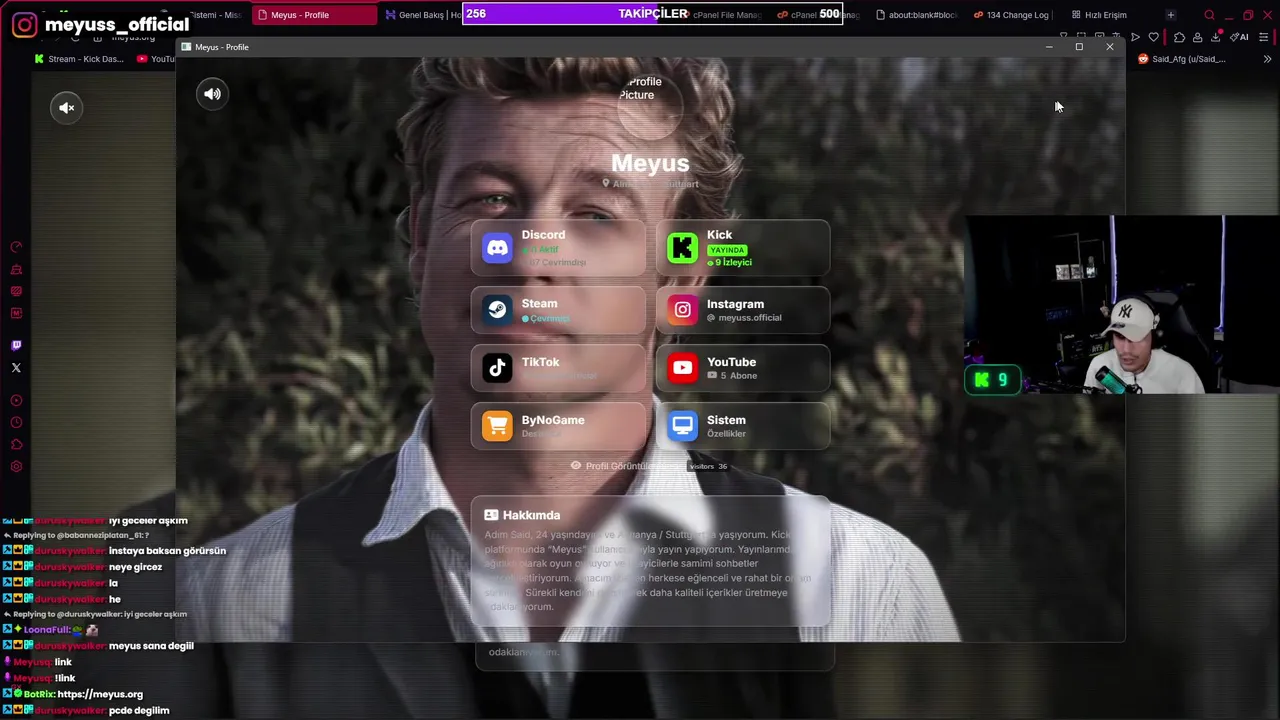The width and height of the screenshot is (1280, 720).
Task: Open the Said_Afg Reddit bookmark
Action: pos(1182,59)
